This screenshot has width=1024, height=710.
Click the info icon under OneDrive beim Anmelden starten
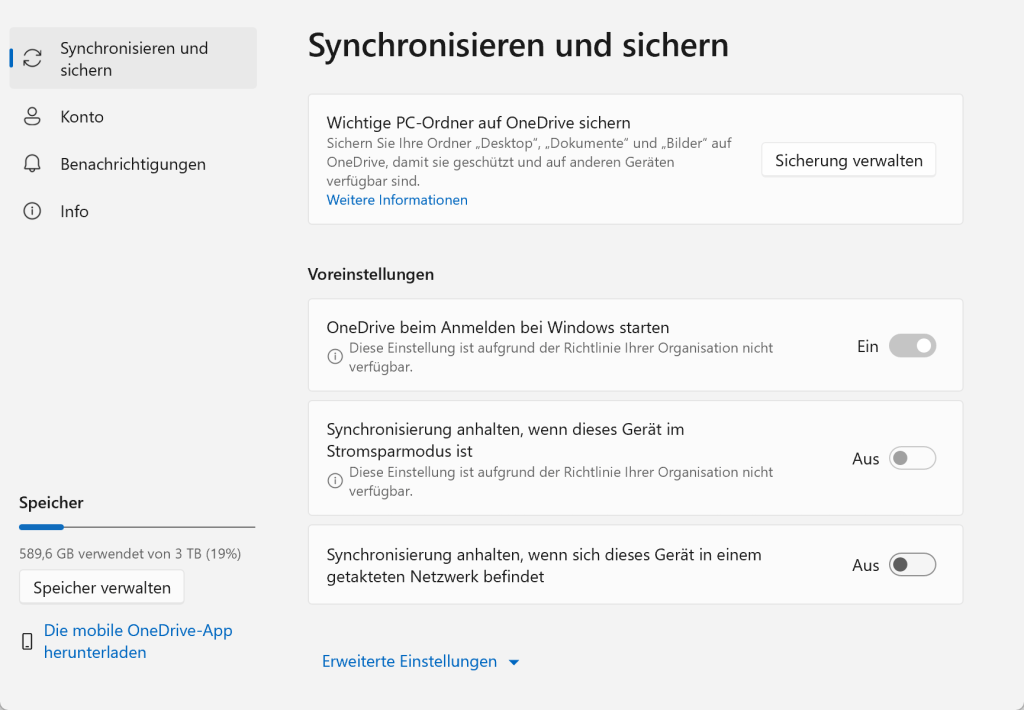(335, 355)
